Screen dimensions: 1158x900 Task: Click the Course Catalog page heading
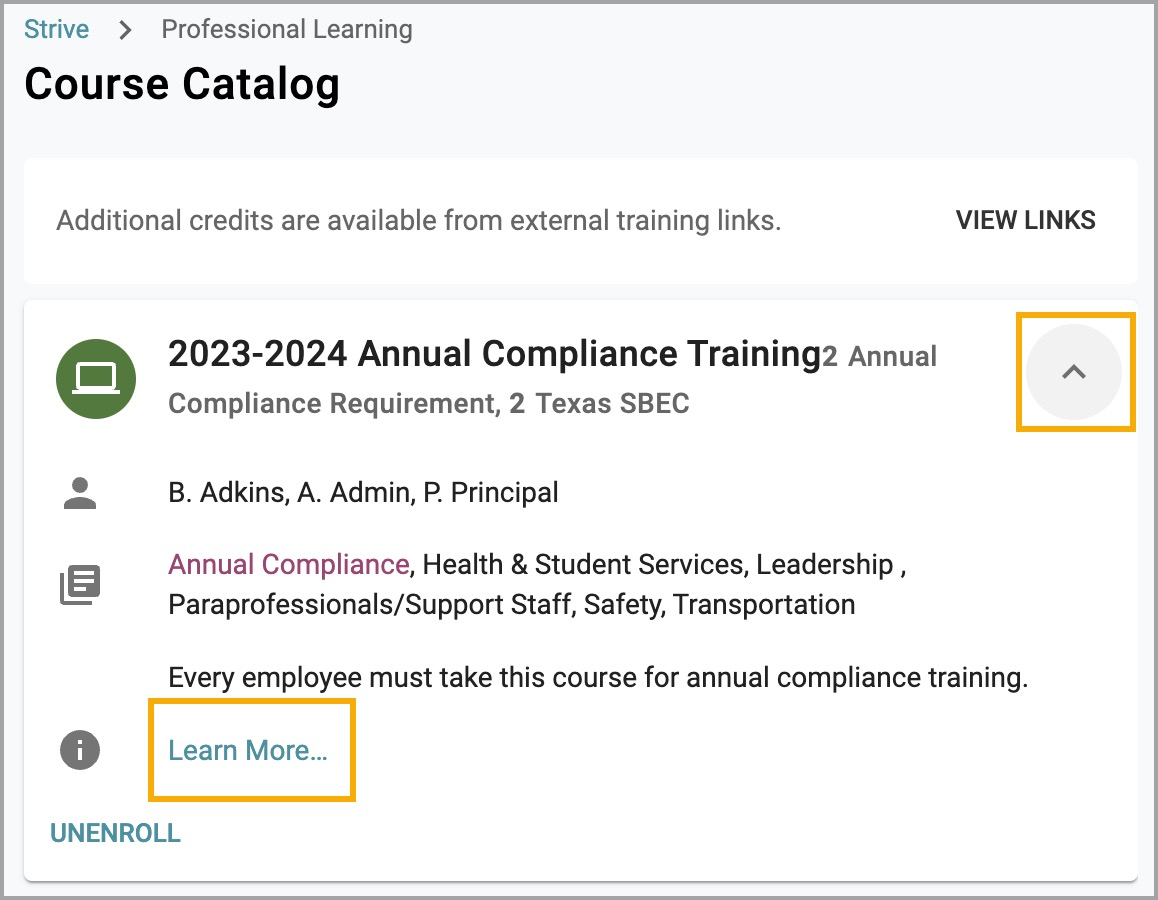(x=182, y=84)
